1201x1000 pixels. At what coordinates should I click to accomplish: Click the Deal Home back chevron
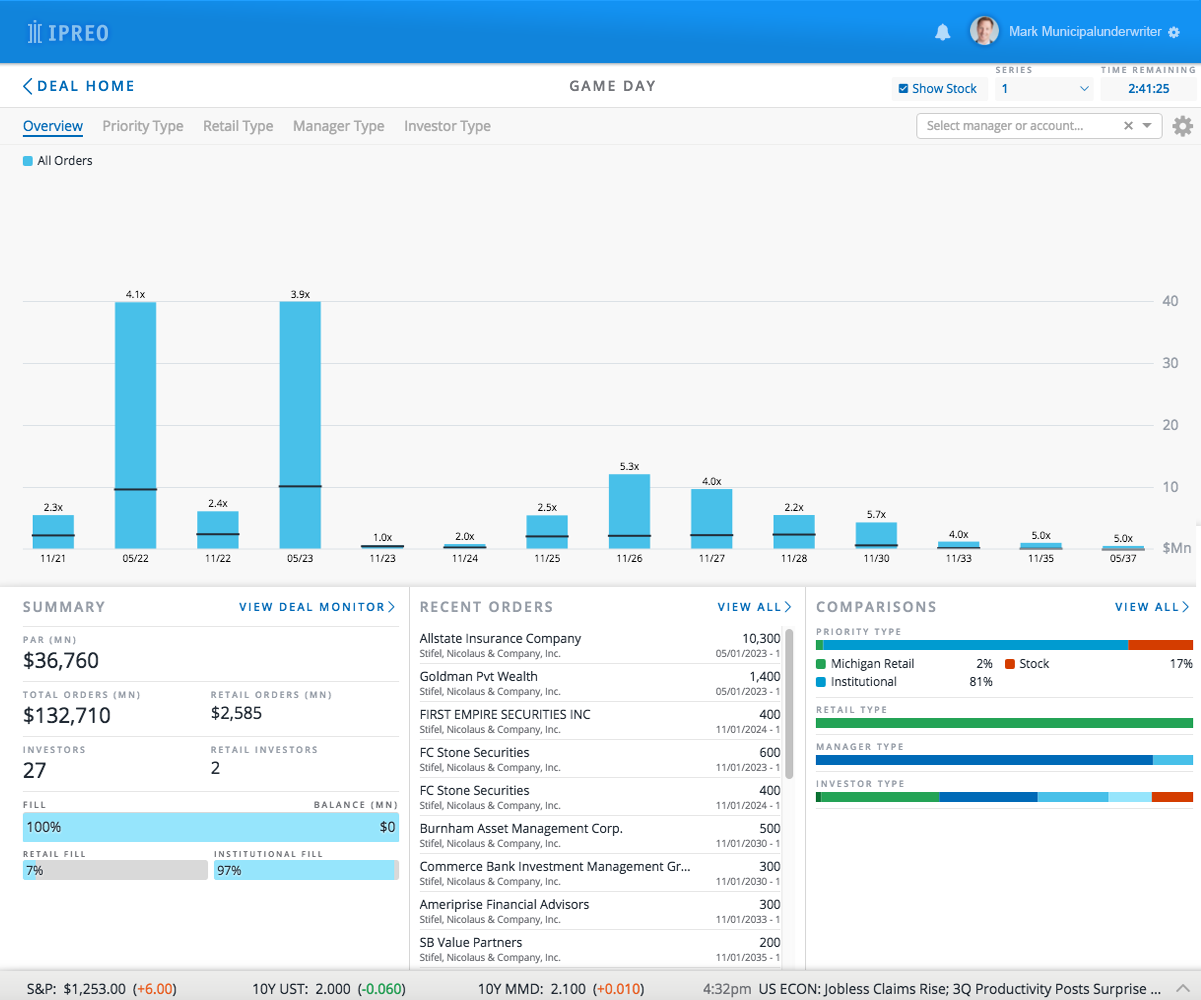pyautogui.click(x=28, y=87)
